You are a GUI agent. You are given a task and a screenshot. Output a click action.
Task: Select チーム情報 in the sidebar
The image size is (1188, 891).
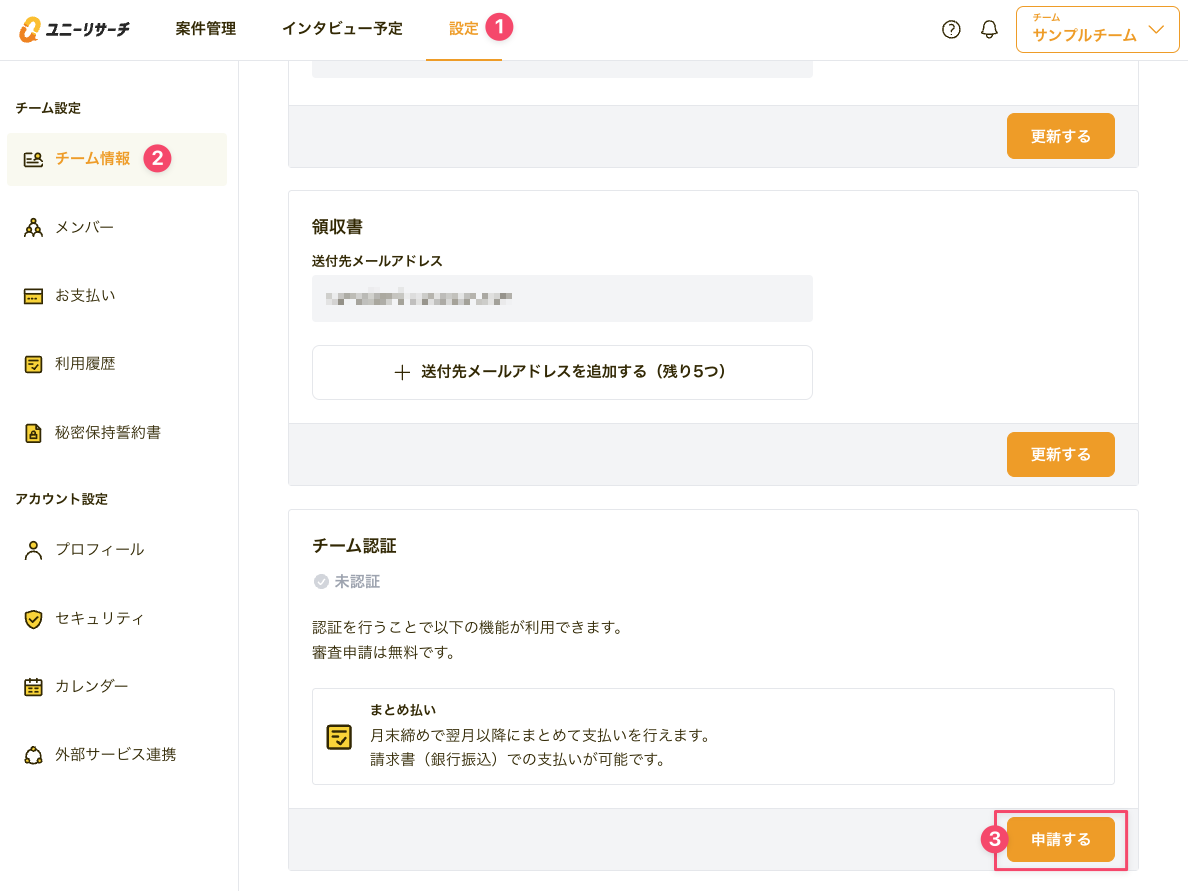click(92, 159)
